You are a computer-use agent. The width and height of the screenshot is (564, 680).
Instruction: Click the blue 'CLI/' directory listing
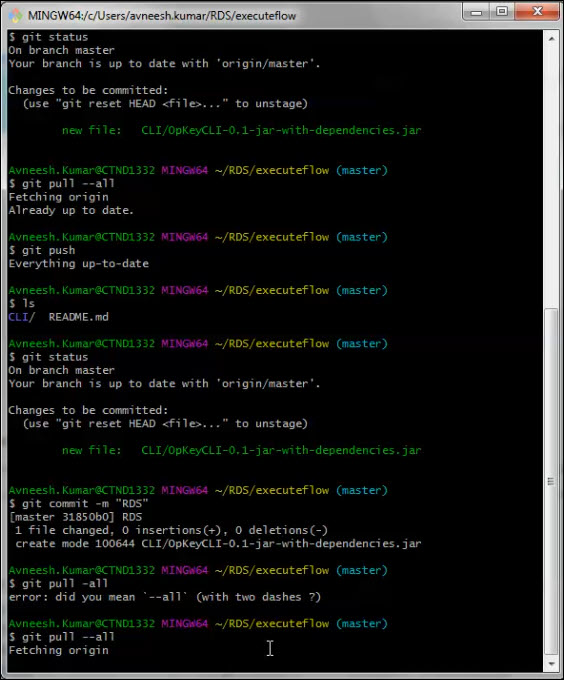click(21, 317)
